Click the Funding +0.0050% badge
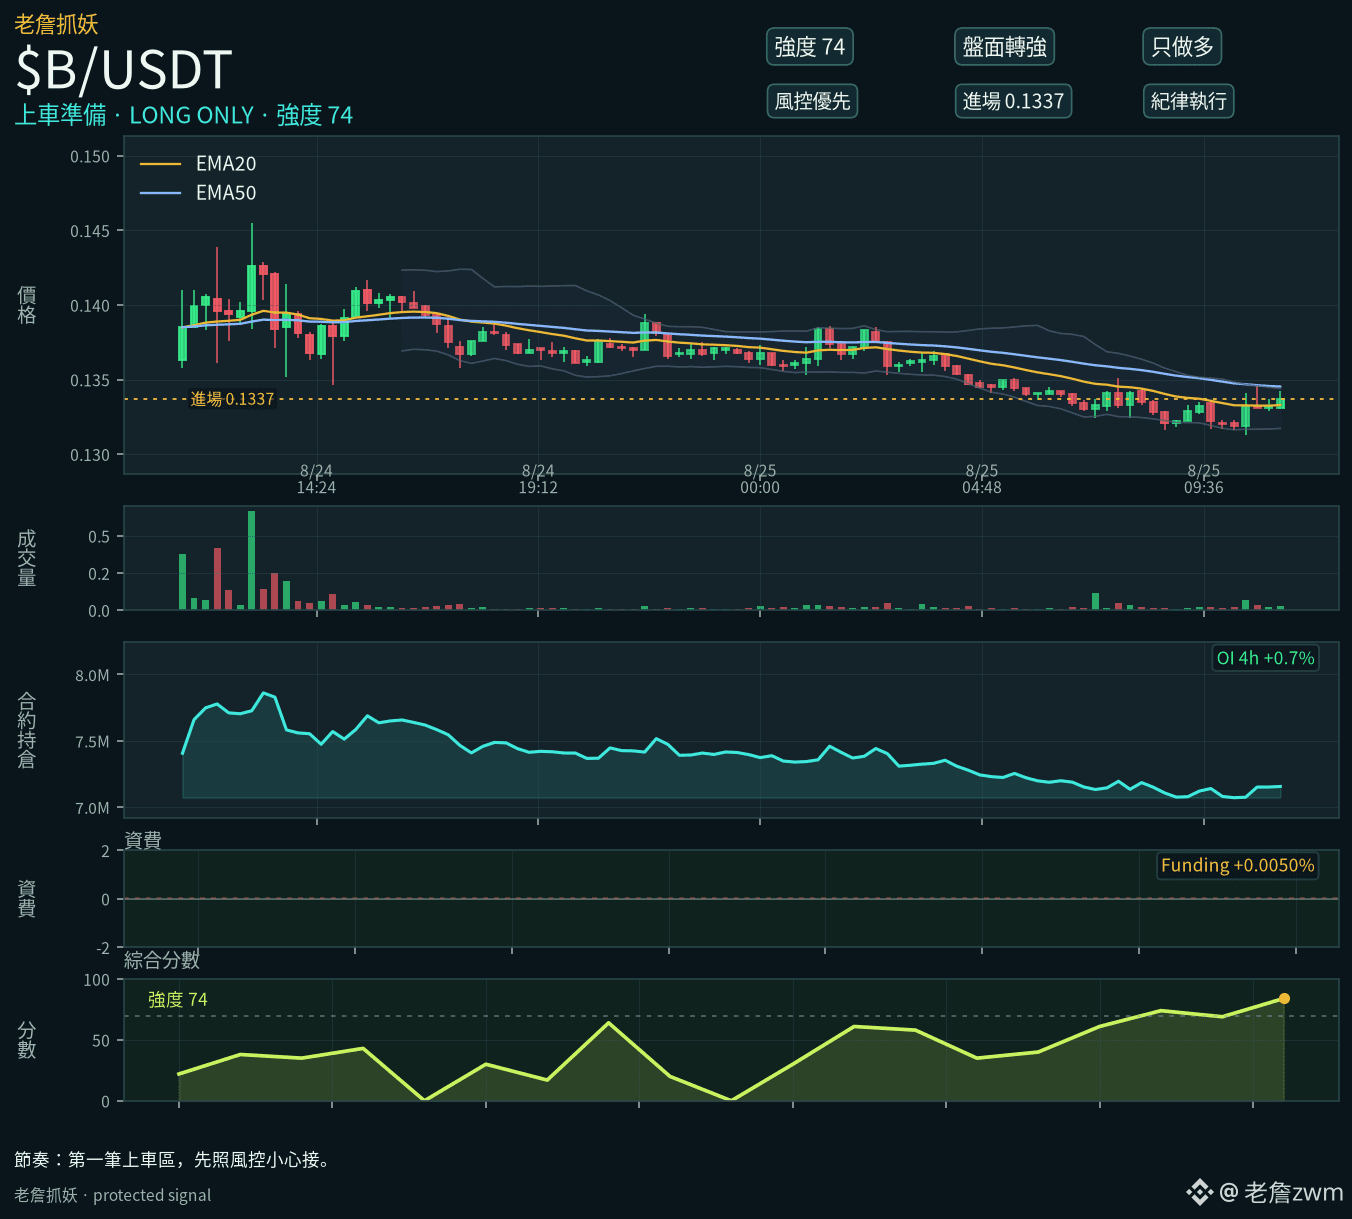 coord(1238,865)
